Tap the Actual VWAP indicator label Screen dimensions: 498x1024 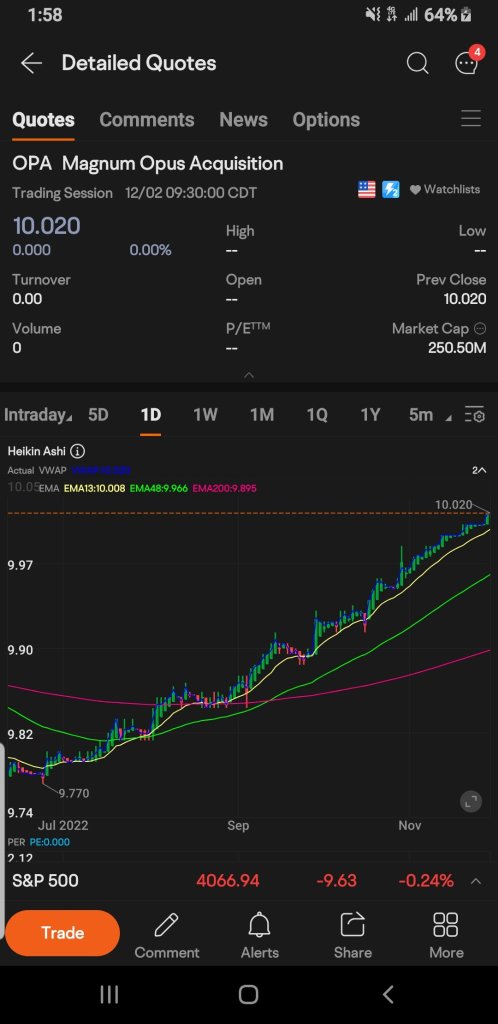point(37,470)
